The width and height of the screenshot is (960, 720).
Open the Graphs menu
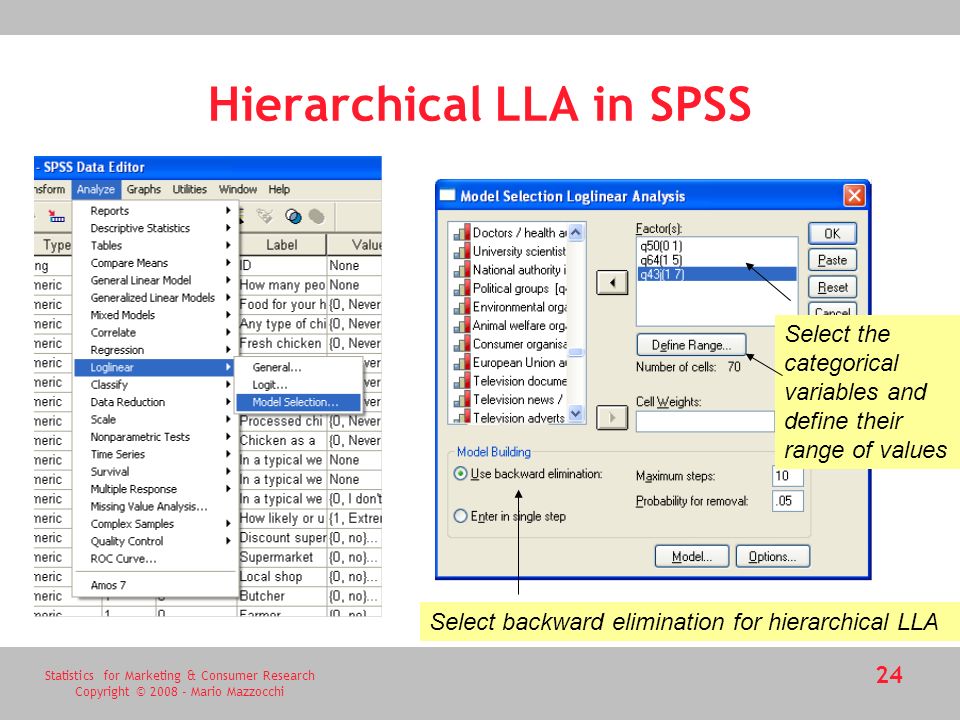pos(144,189)
